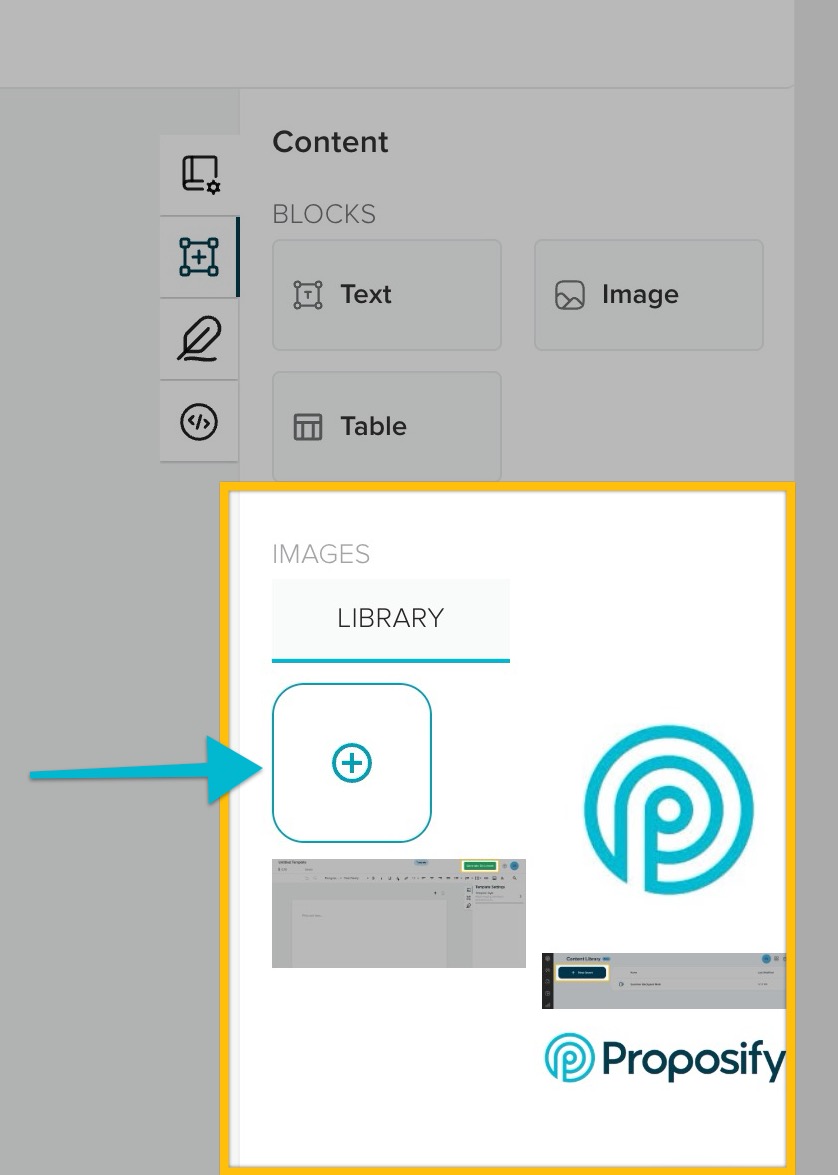Switch to the LIBRARY tab
This screenshot has width=838, height=1175.
(391, 620)
